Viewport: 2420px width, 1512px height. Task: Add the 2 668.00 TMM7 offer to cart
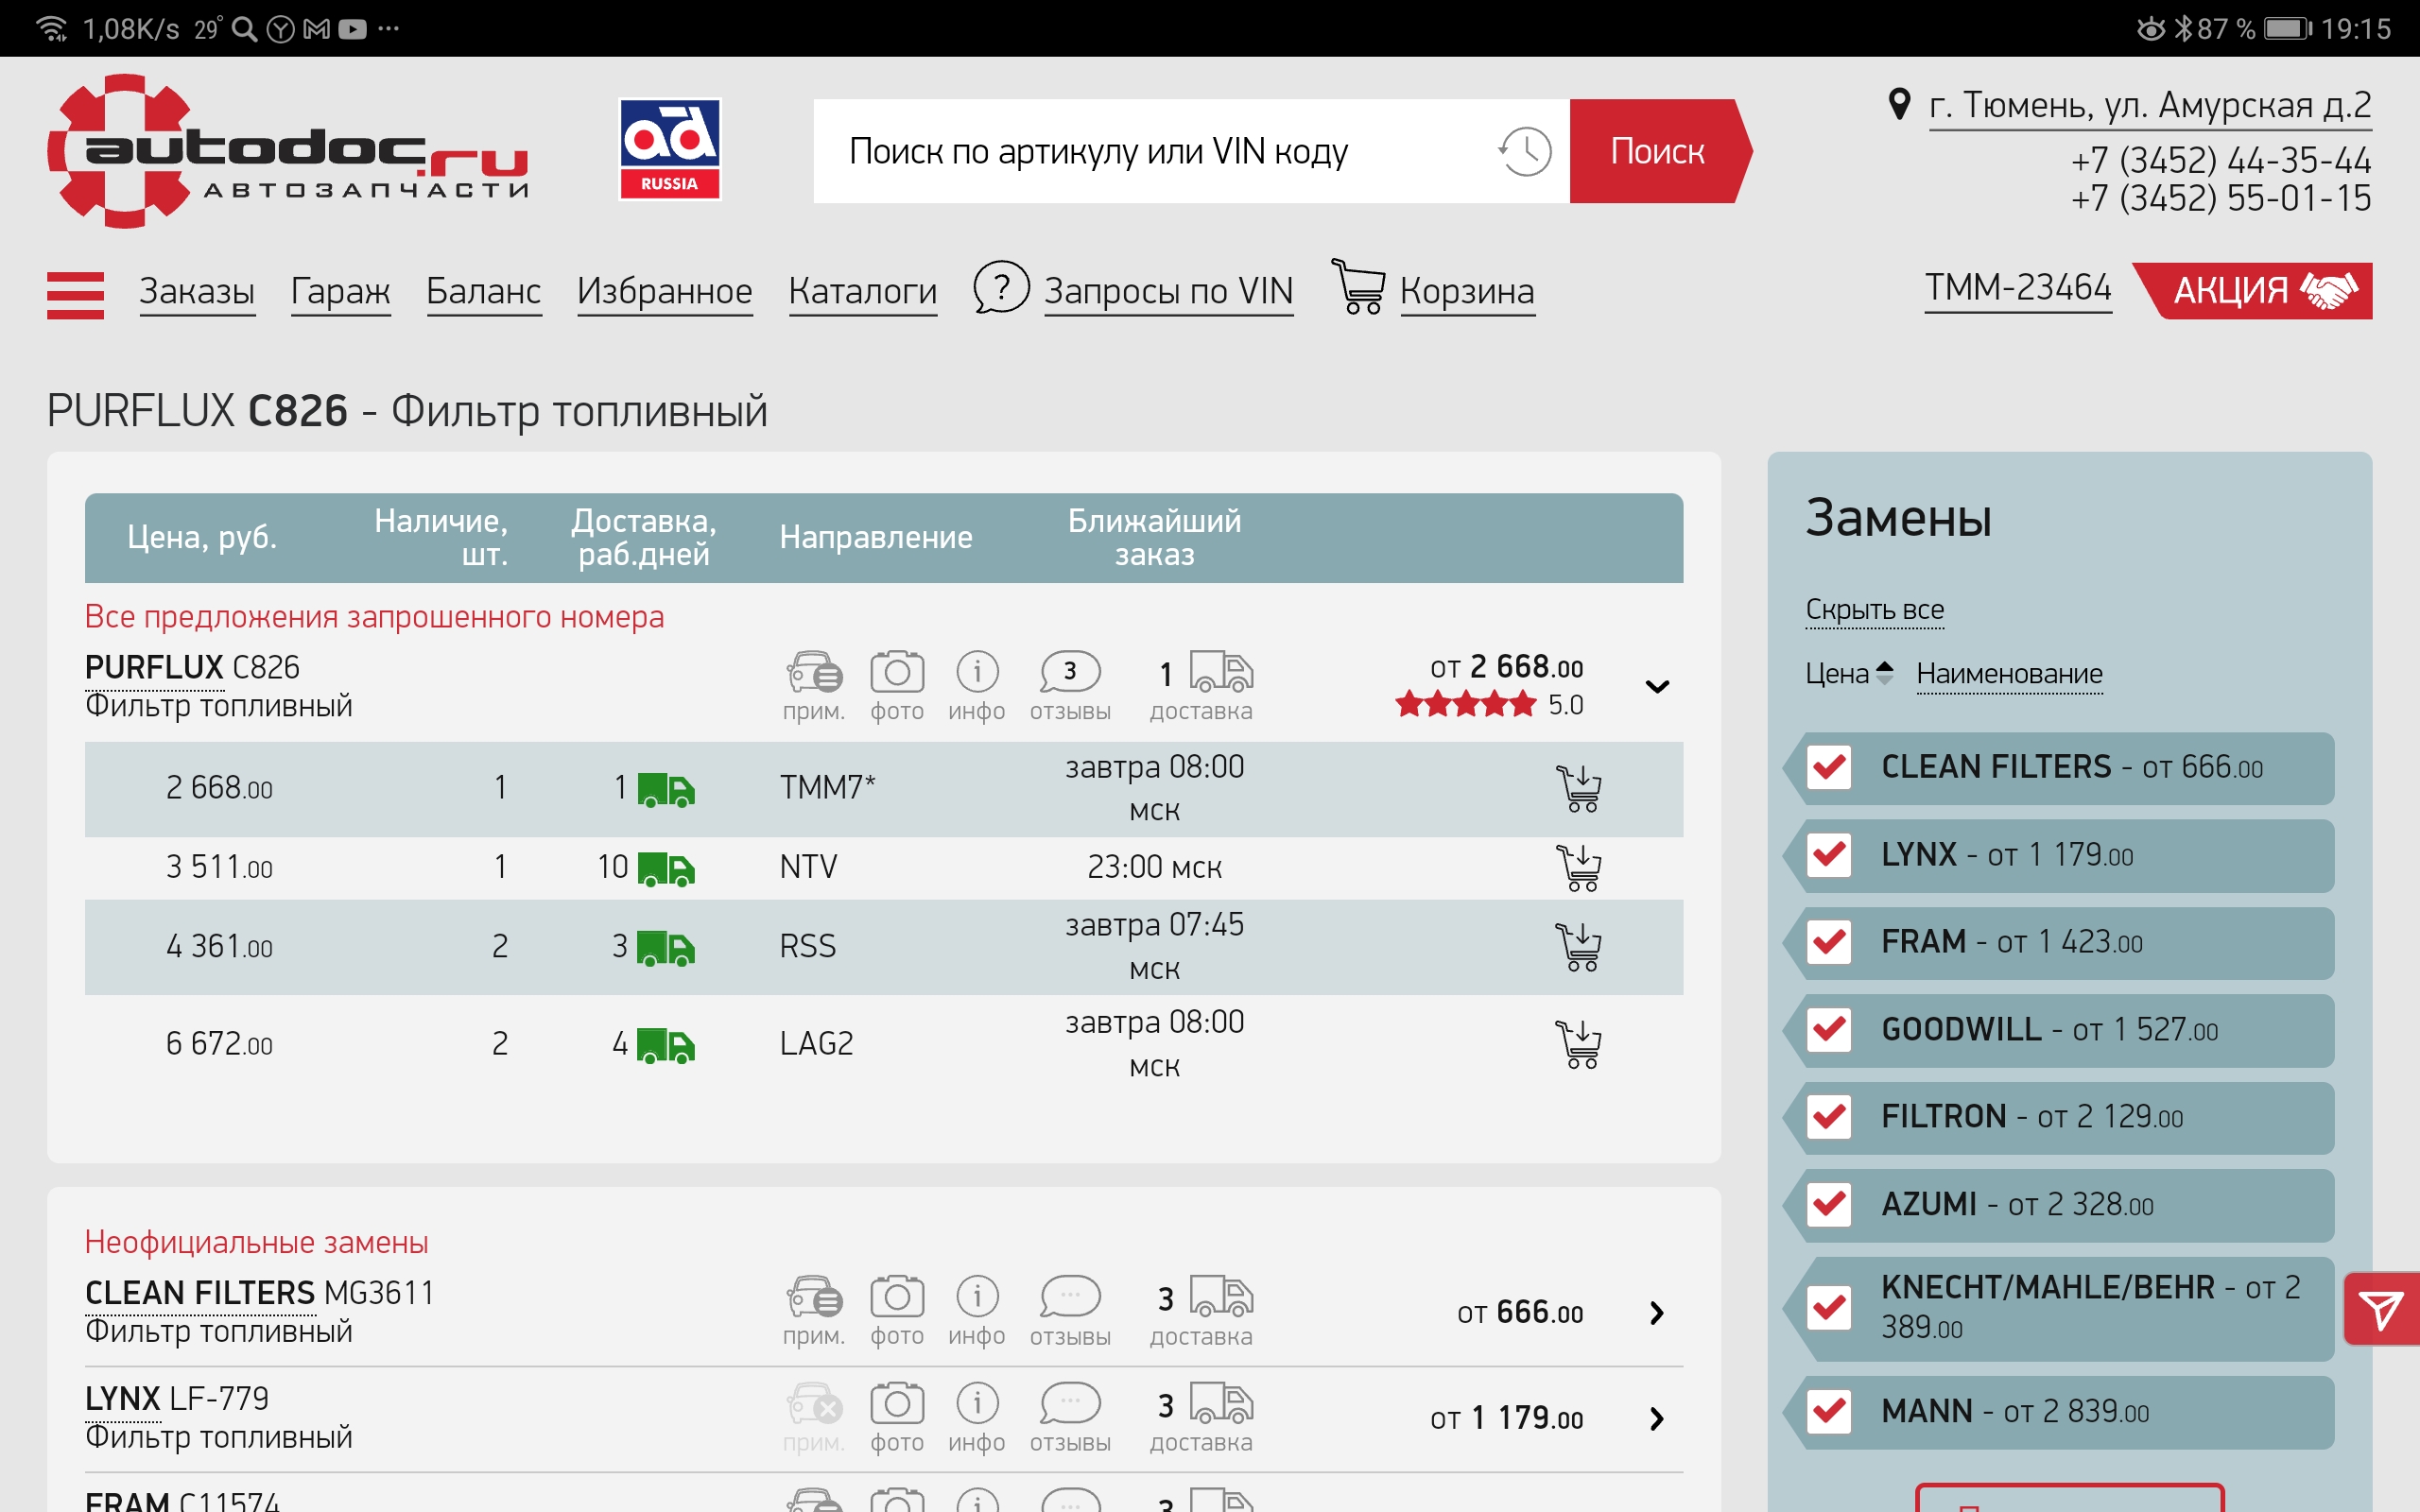1578,789
